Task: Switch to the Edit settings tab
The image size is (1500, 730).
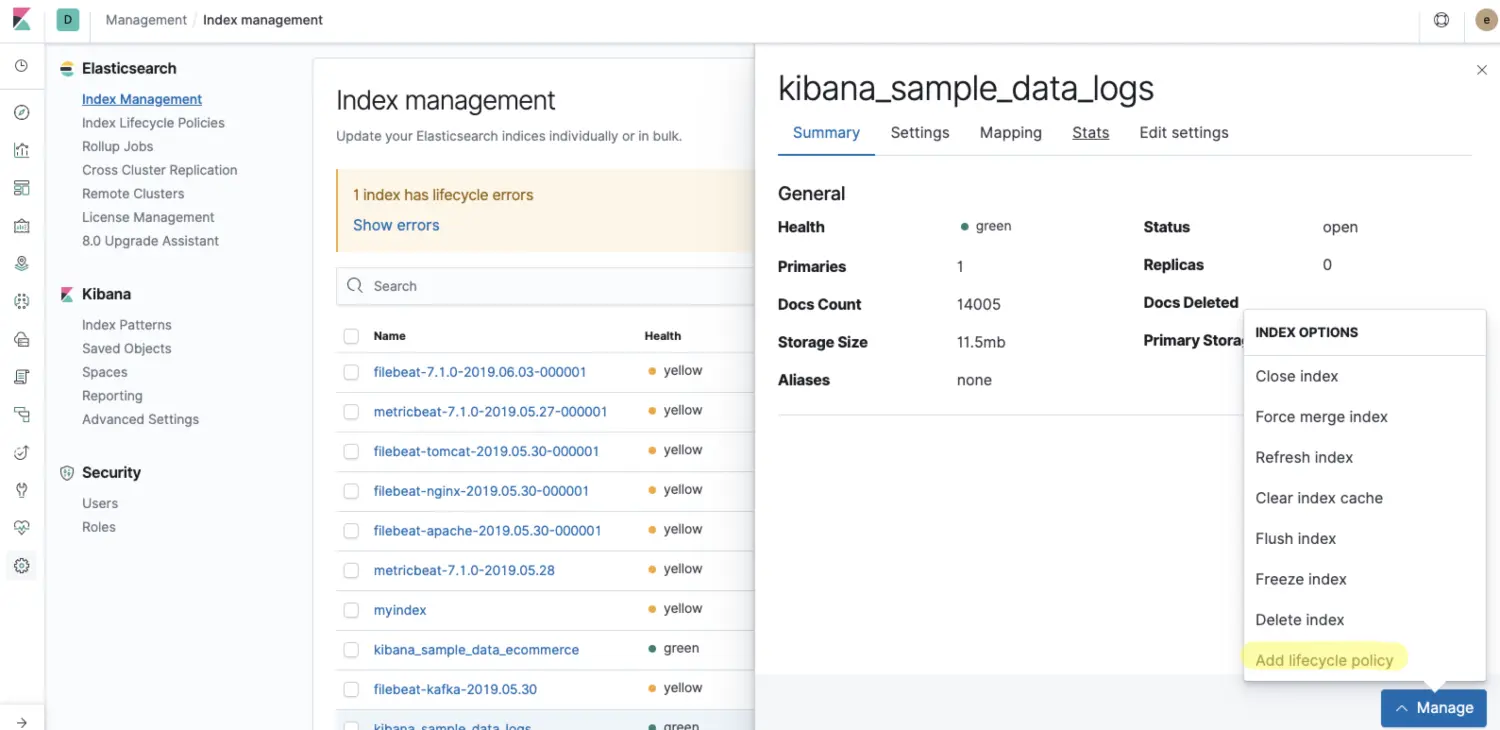Action: click(1184, 133)
